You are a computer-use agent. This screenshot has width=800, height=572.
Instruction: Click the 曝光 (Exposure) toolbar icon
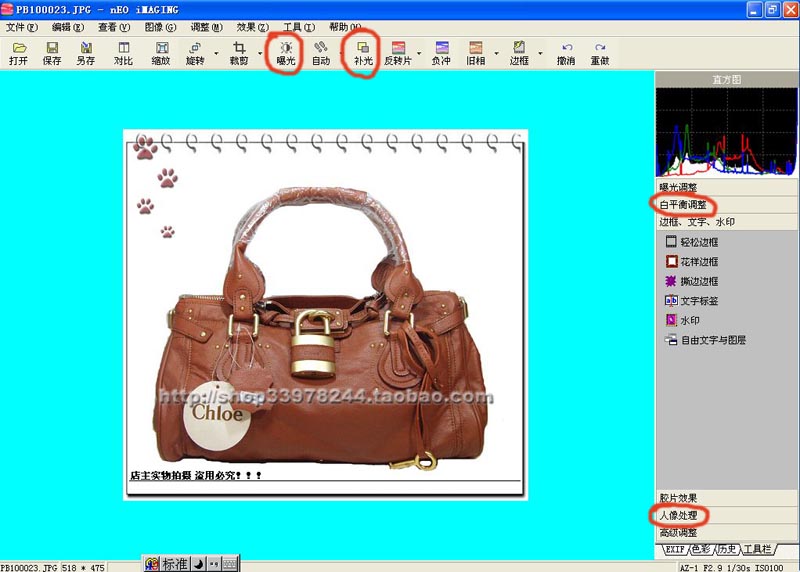[x=286, y=54]
